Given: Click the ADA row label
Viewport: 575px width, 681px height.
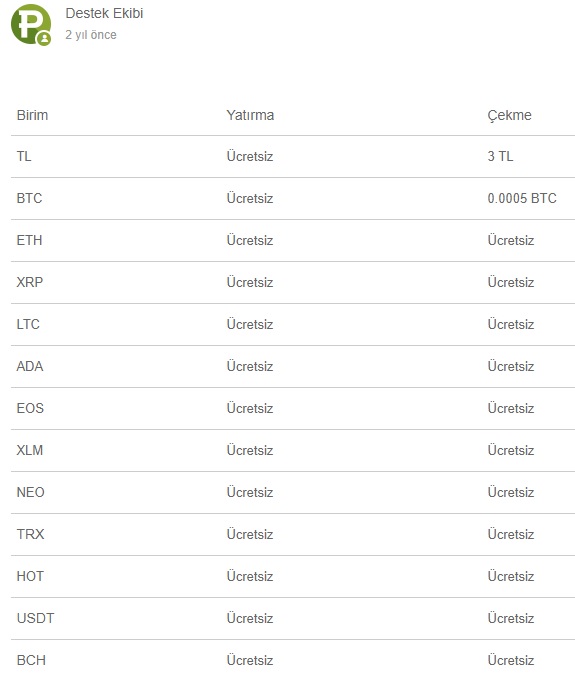Looking at the screenshot, I should (30, 366).
